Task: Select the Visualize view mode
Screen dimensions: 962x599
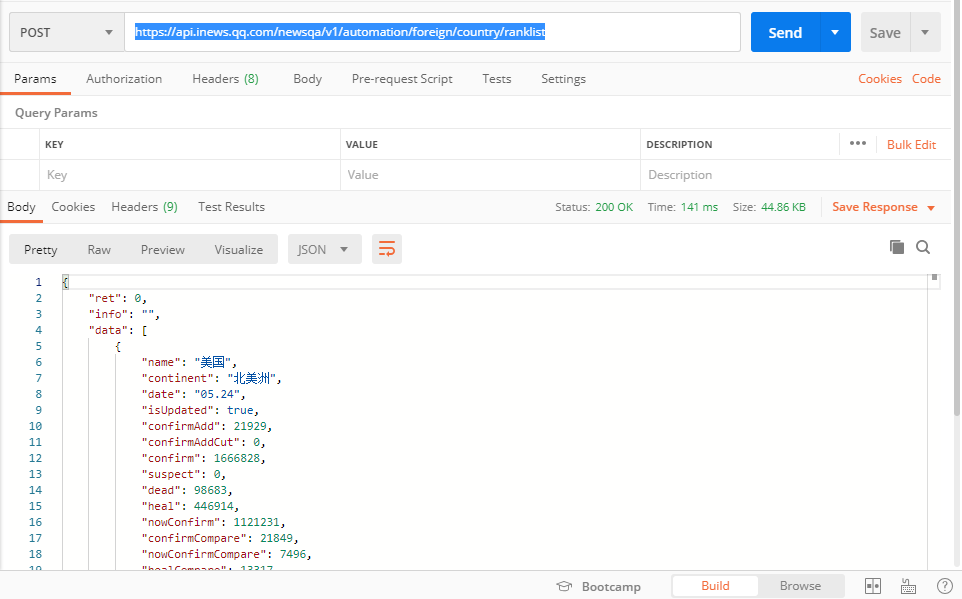Action: (239, 249)
